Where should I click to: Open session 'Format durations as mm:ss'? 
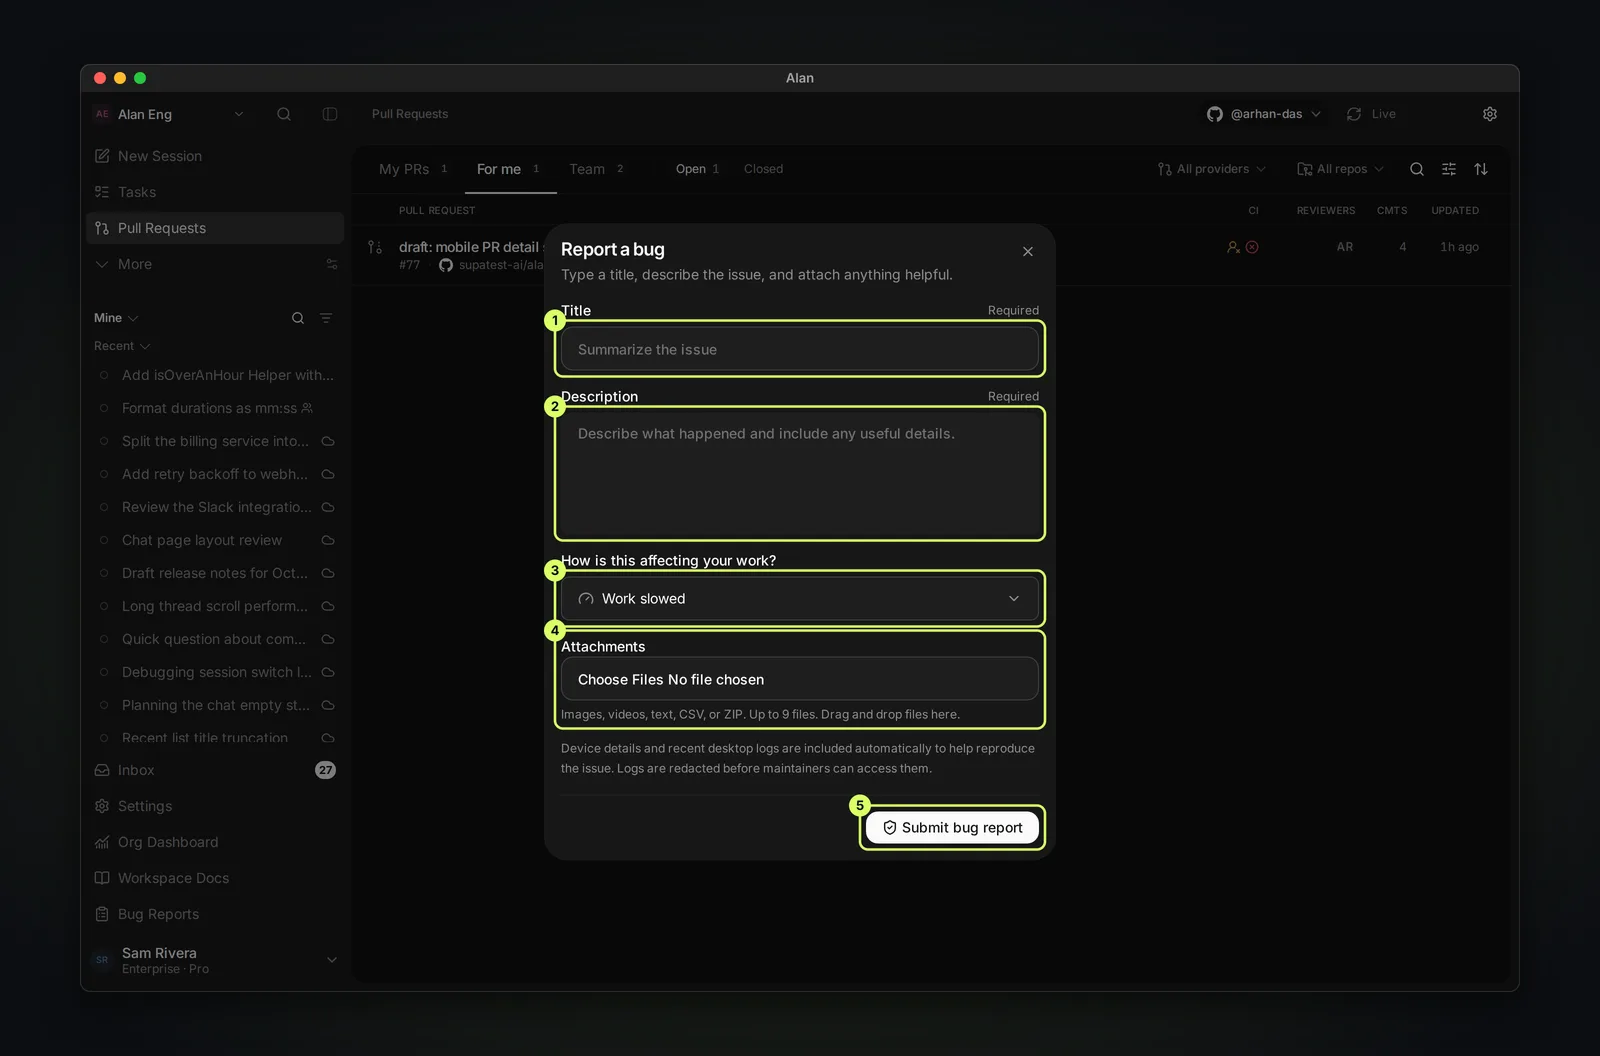[215, 408]
